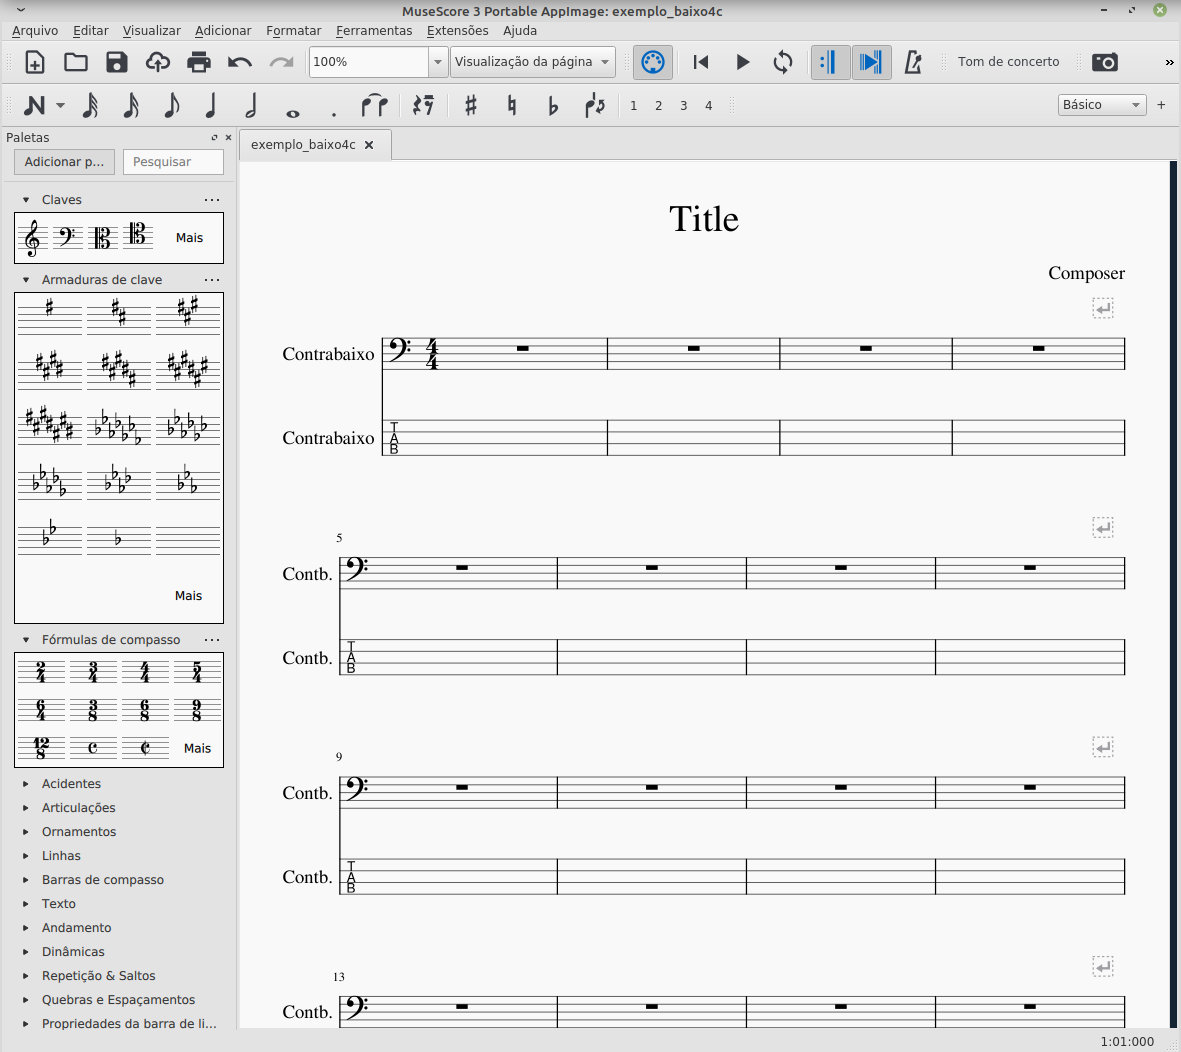Select the 6/8 time signature
Screen dimensions: 1181x1052
pyautogui.click(x=145, y=709)
